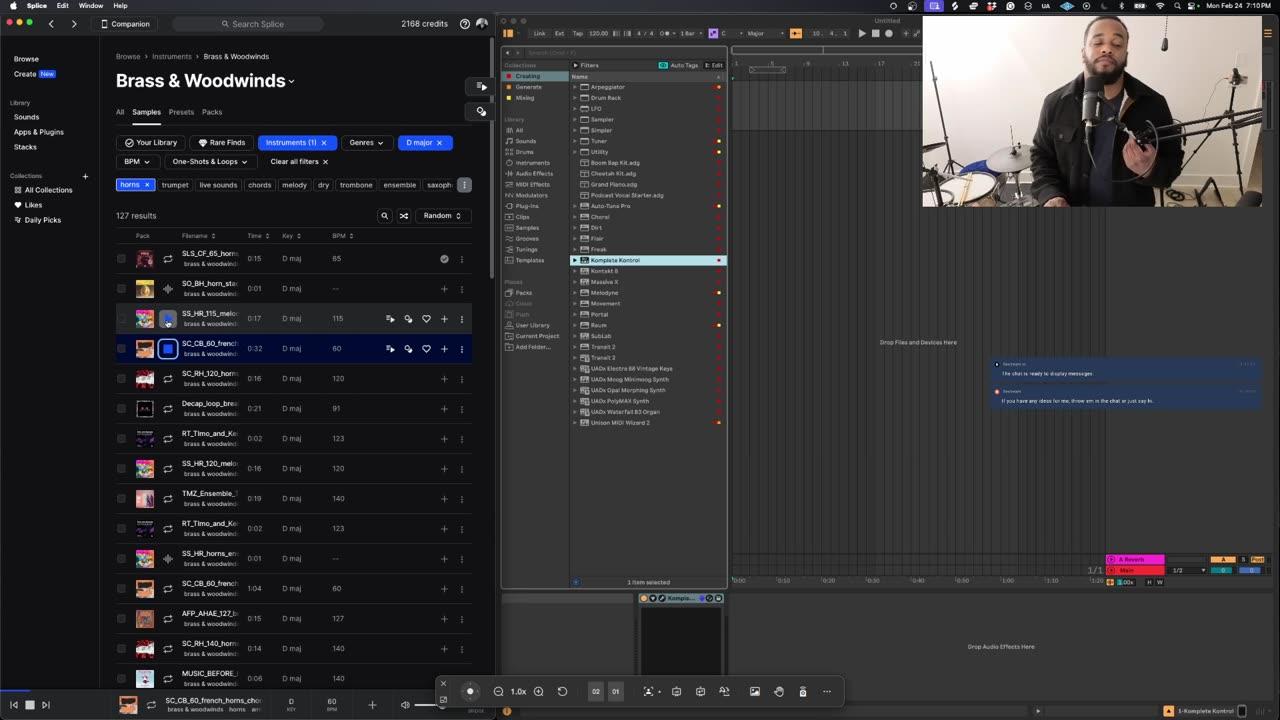Expand Arpeggiator folder in Ableton browser
The image size is (1280, 720).
[575, 87]
